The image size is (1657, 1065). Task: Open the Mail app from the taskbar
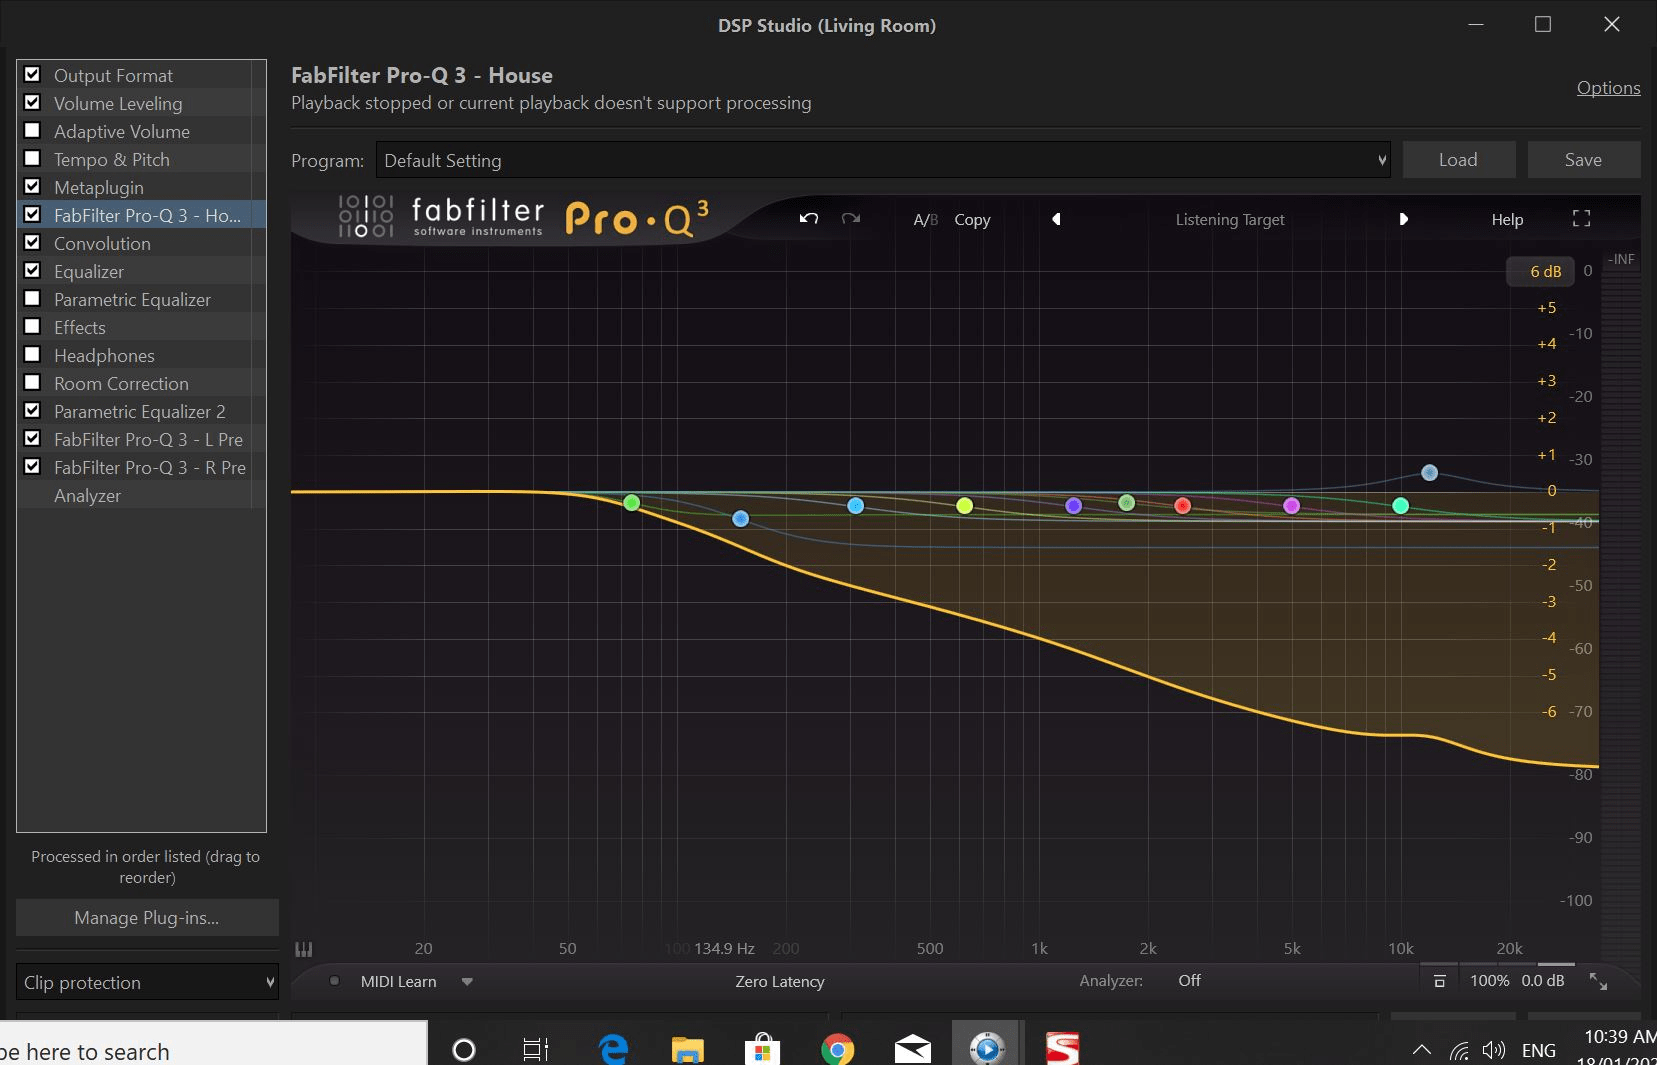[912, 1049]
